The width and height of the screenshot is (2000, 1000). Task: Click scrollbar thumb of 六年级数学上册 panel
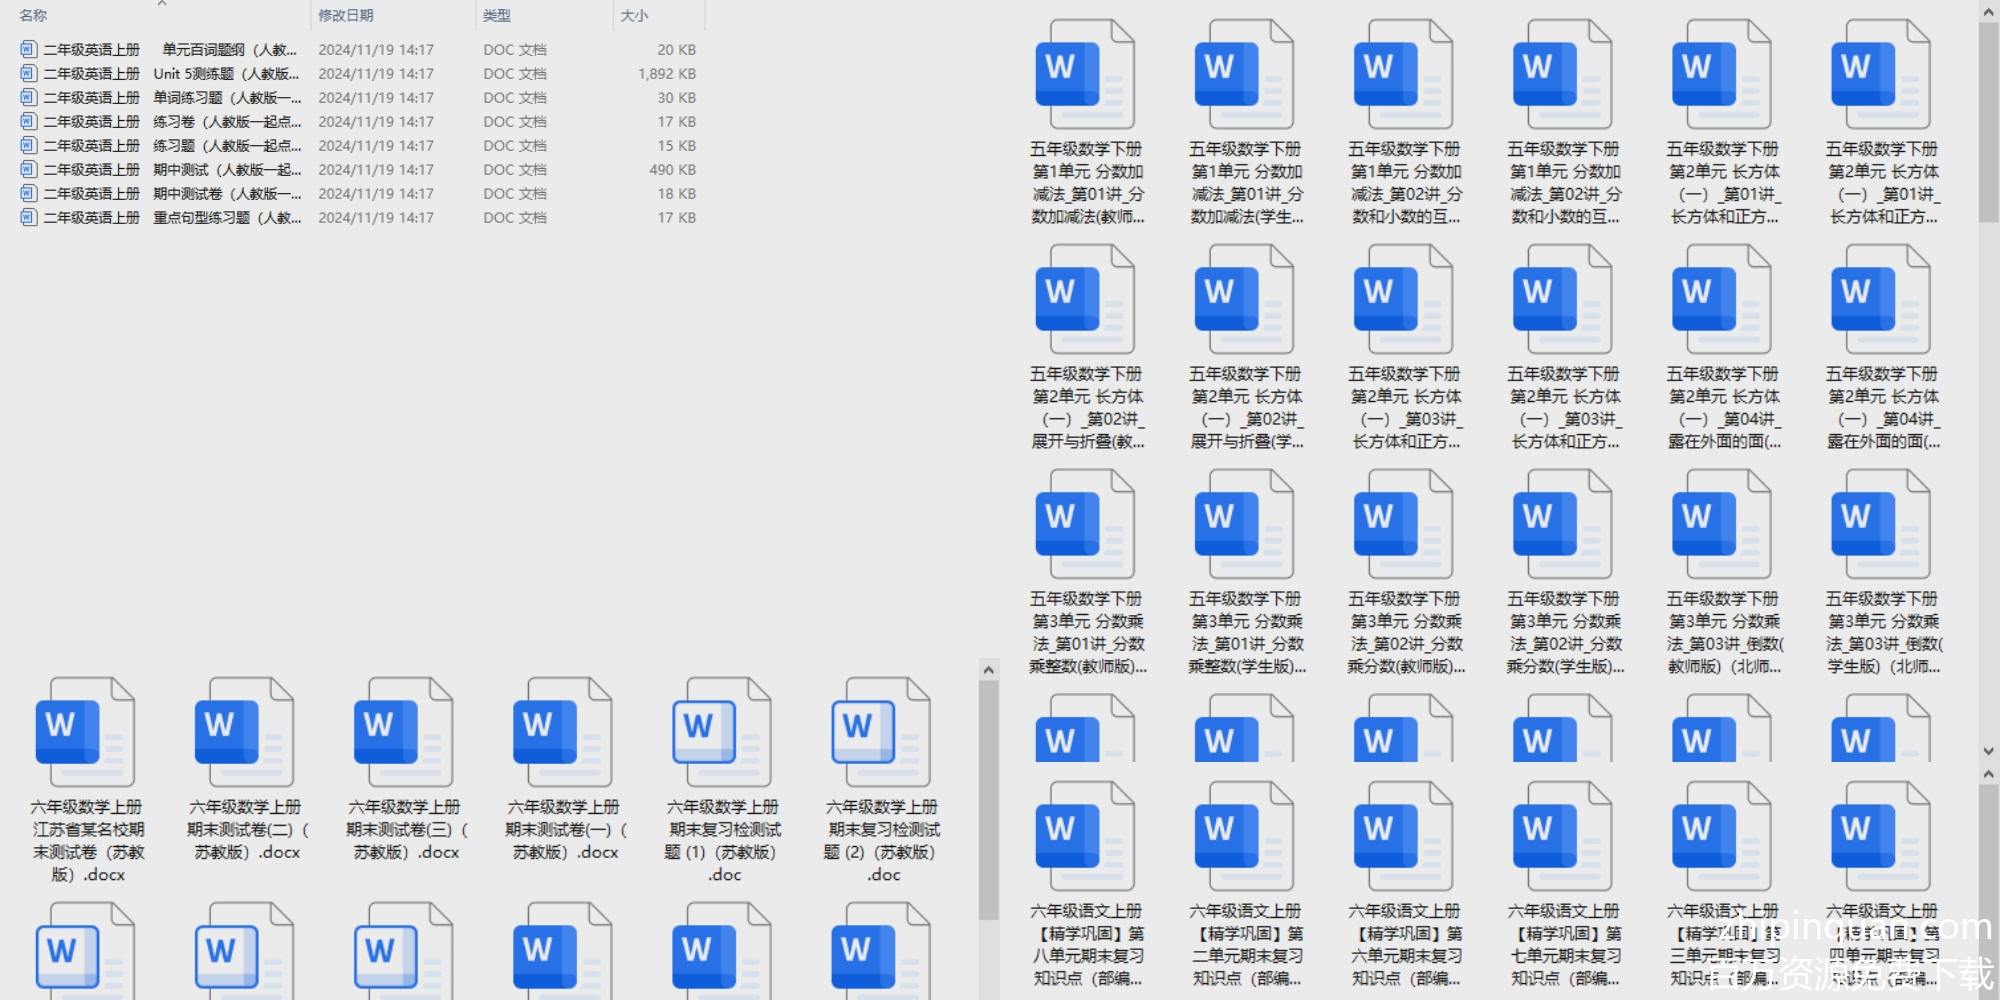[x=988, y=800]
